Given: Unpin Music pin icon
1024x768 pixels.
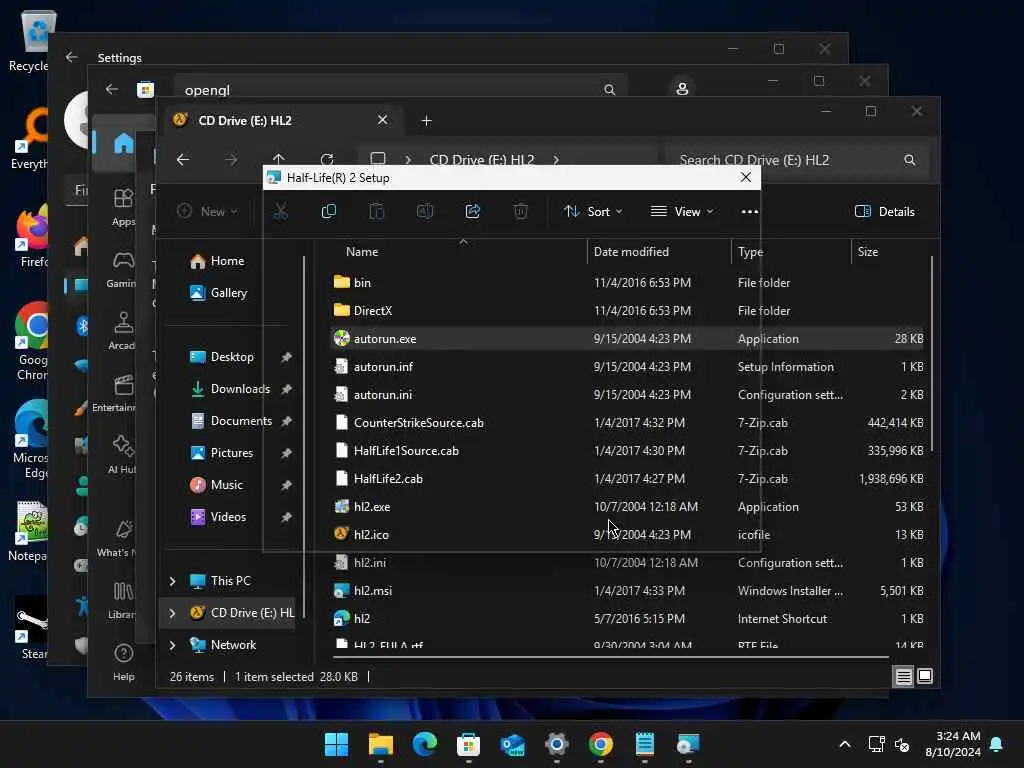Looking at the screenshot, I should coord(286,485).
